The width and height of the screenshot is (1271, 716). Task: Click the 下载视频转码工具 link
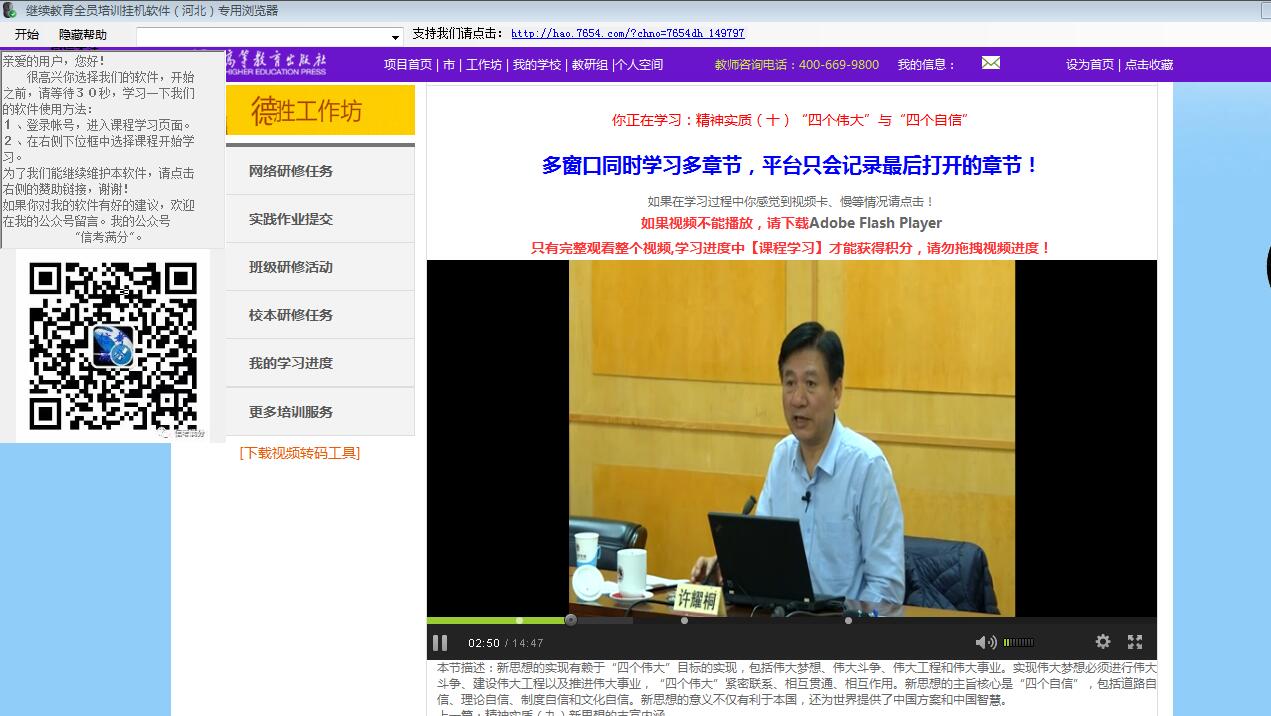(299, 453)
